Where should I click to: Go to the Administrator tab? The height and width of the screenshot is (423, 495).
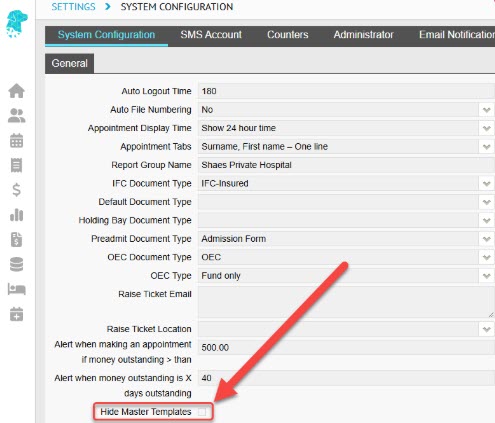click(363, 35)
